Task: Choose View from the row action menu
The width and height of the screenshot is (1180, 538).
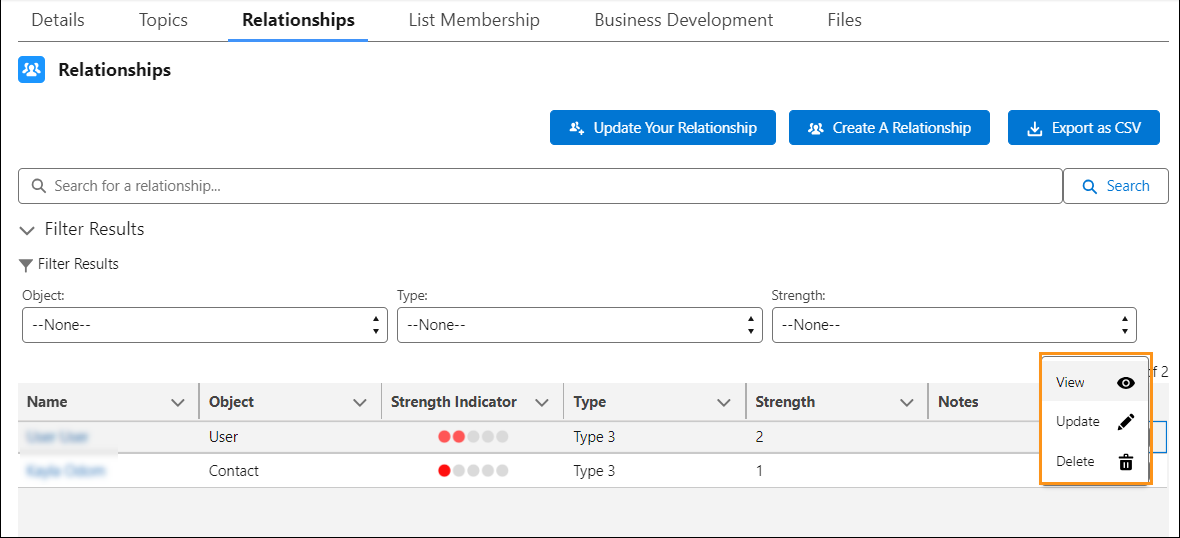Action: (1095, 382)
